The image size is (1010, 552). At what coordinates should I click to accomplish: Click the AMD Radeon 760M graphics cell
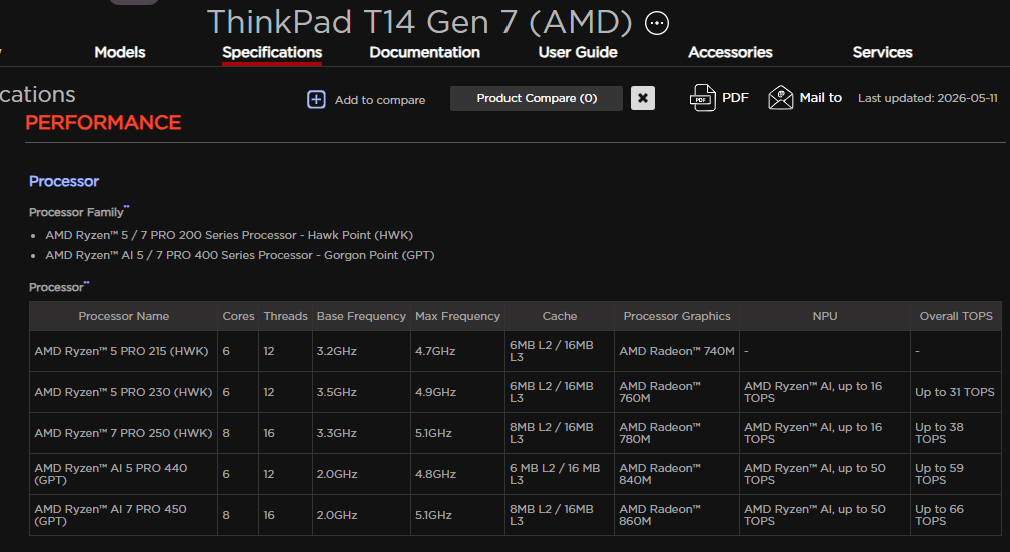pos(677,392)
